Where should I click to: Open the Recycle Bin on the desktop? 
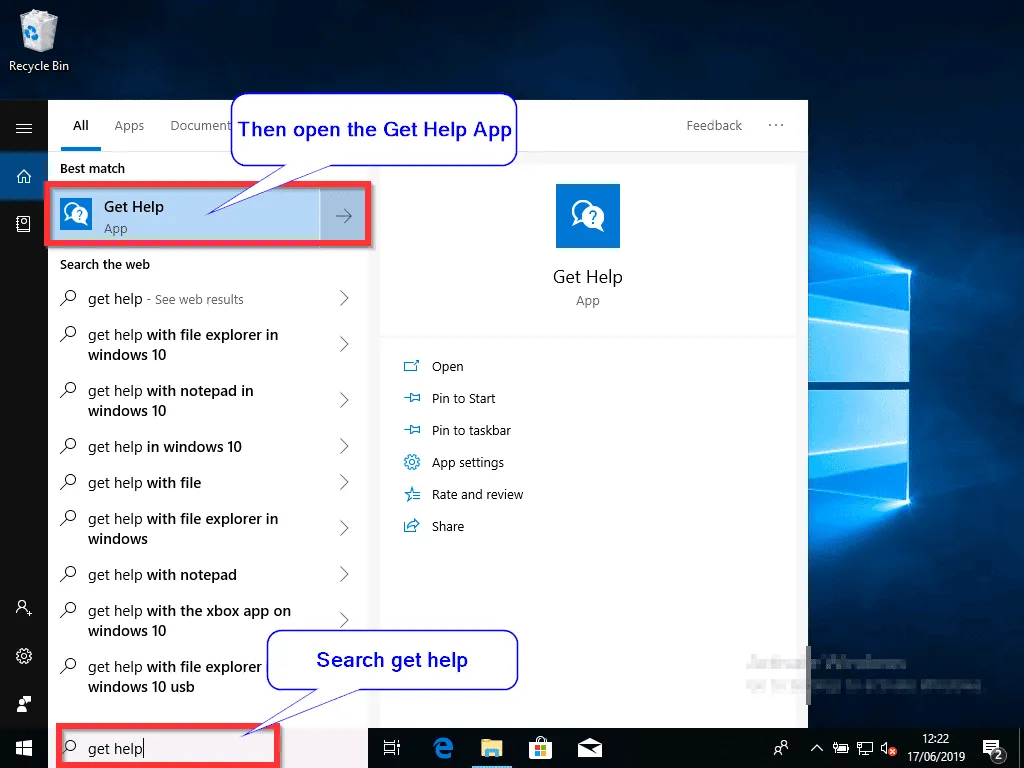[x=38, y=32]
